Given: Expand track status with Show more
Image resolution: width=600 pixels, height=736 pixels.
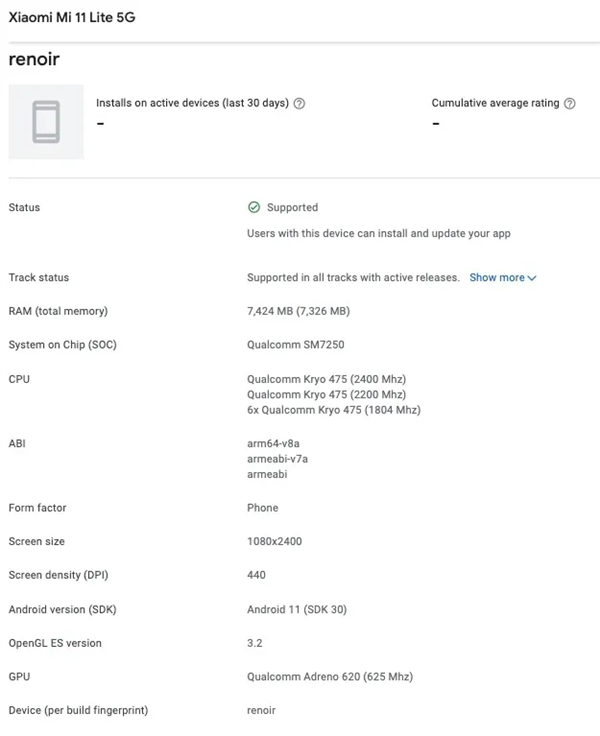Looking at the screenshot, I should (497, 277).
